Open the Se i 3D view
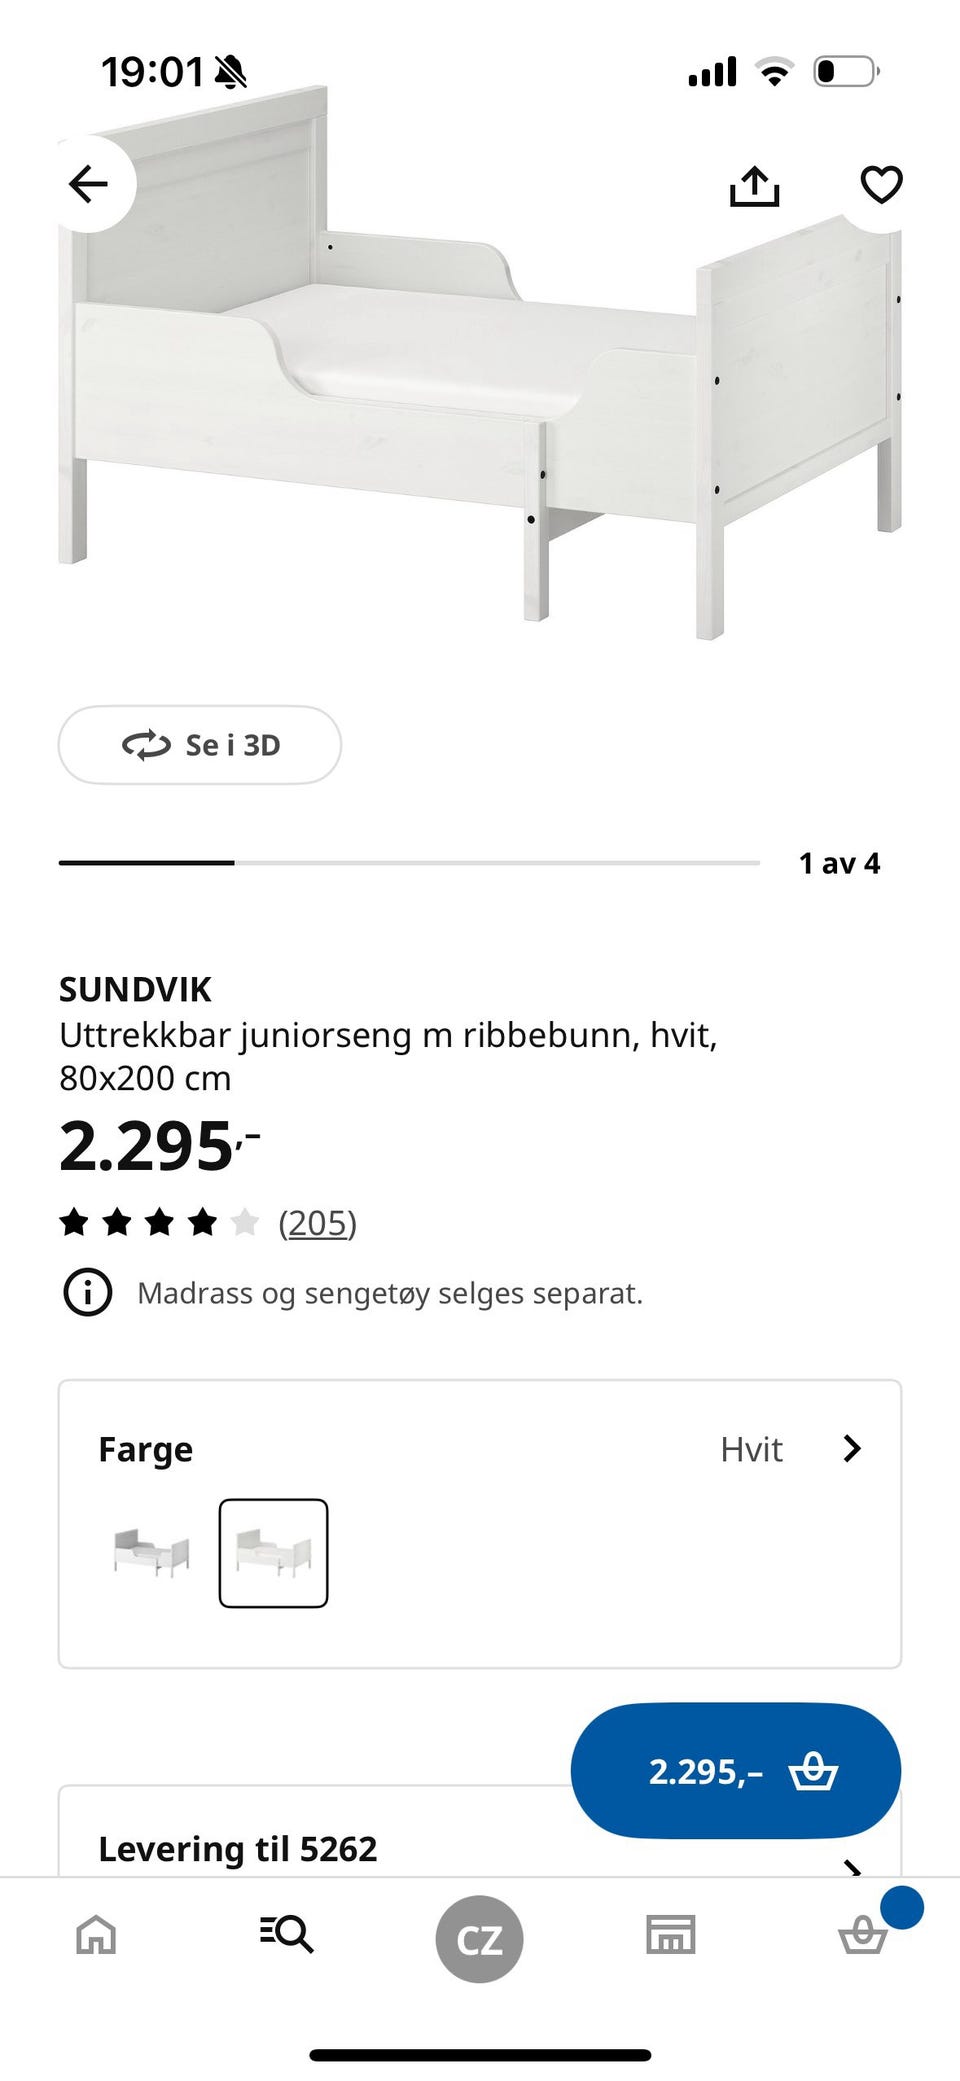This screenshot has width=960, height=2081. pyautogui.click(x=200, y=745)
